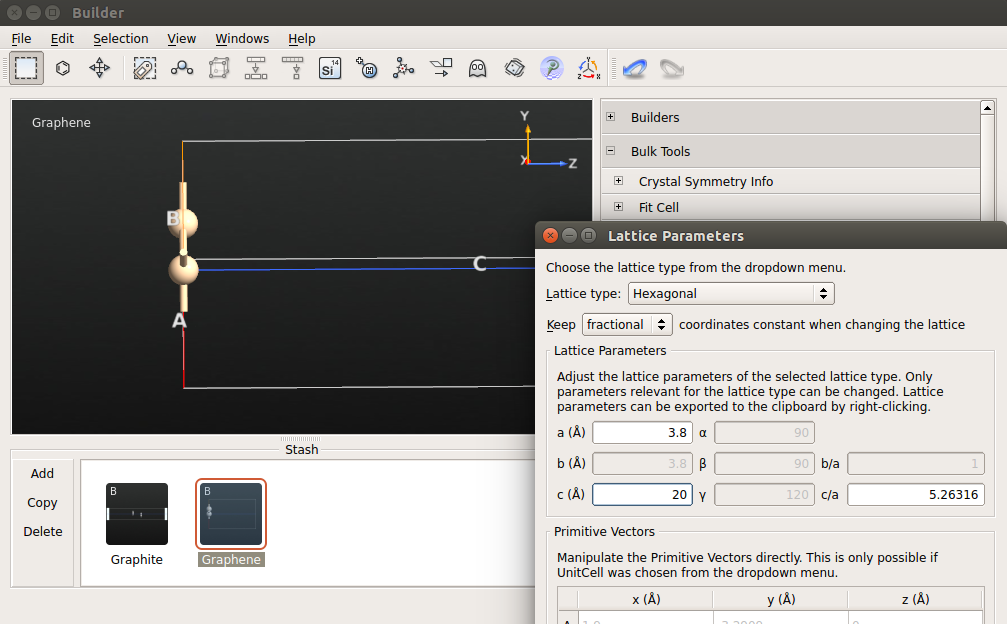Open the Lattice type Hexagonal dropdown
This screenshot has width=1007, height=624.
731,293
